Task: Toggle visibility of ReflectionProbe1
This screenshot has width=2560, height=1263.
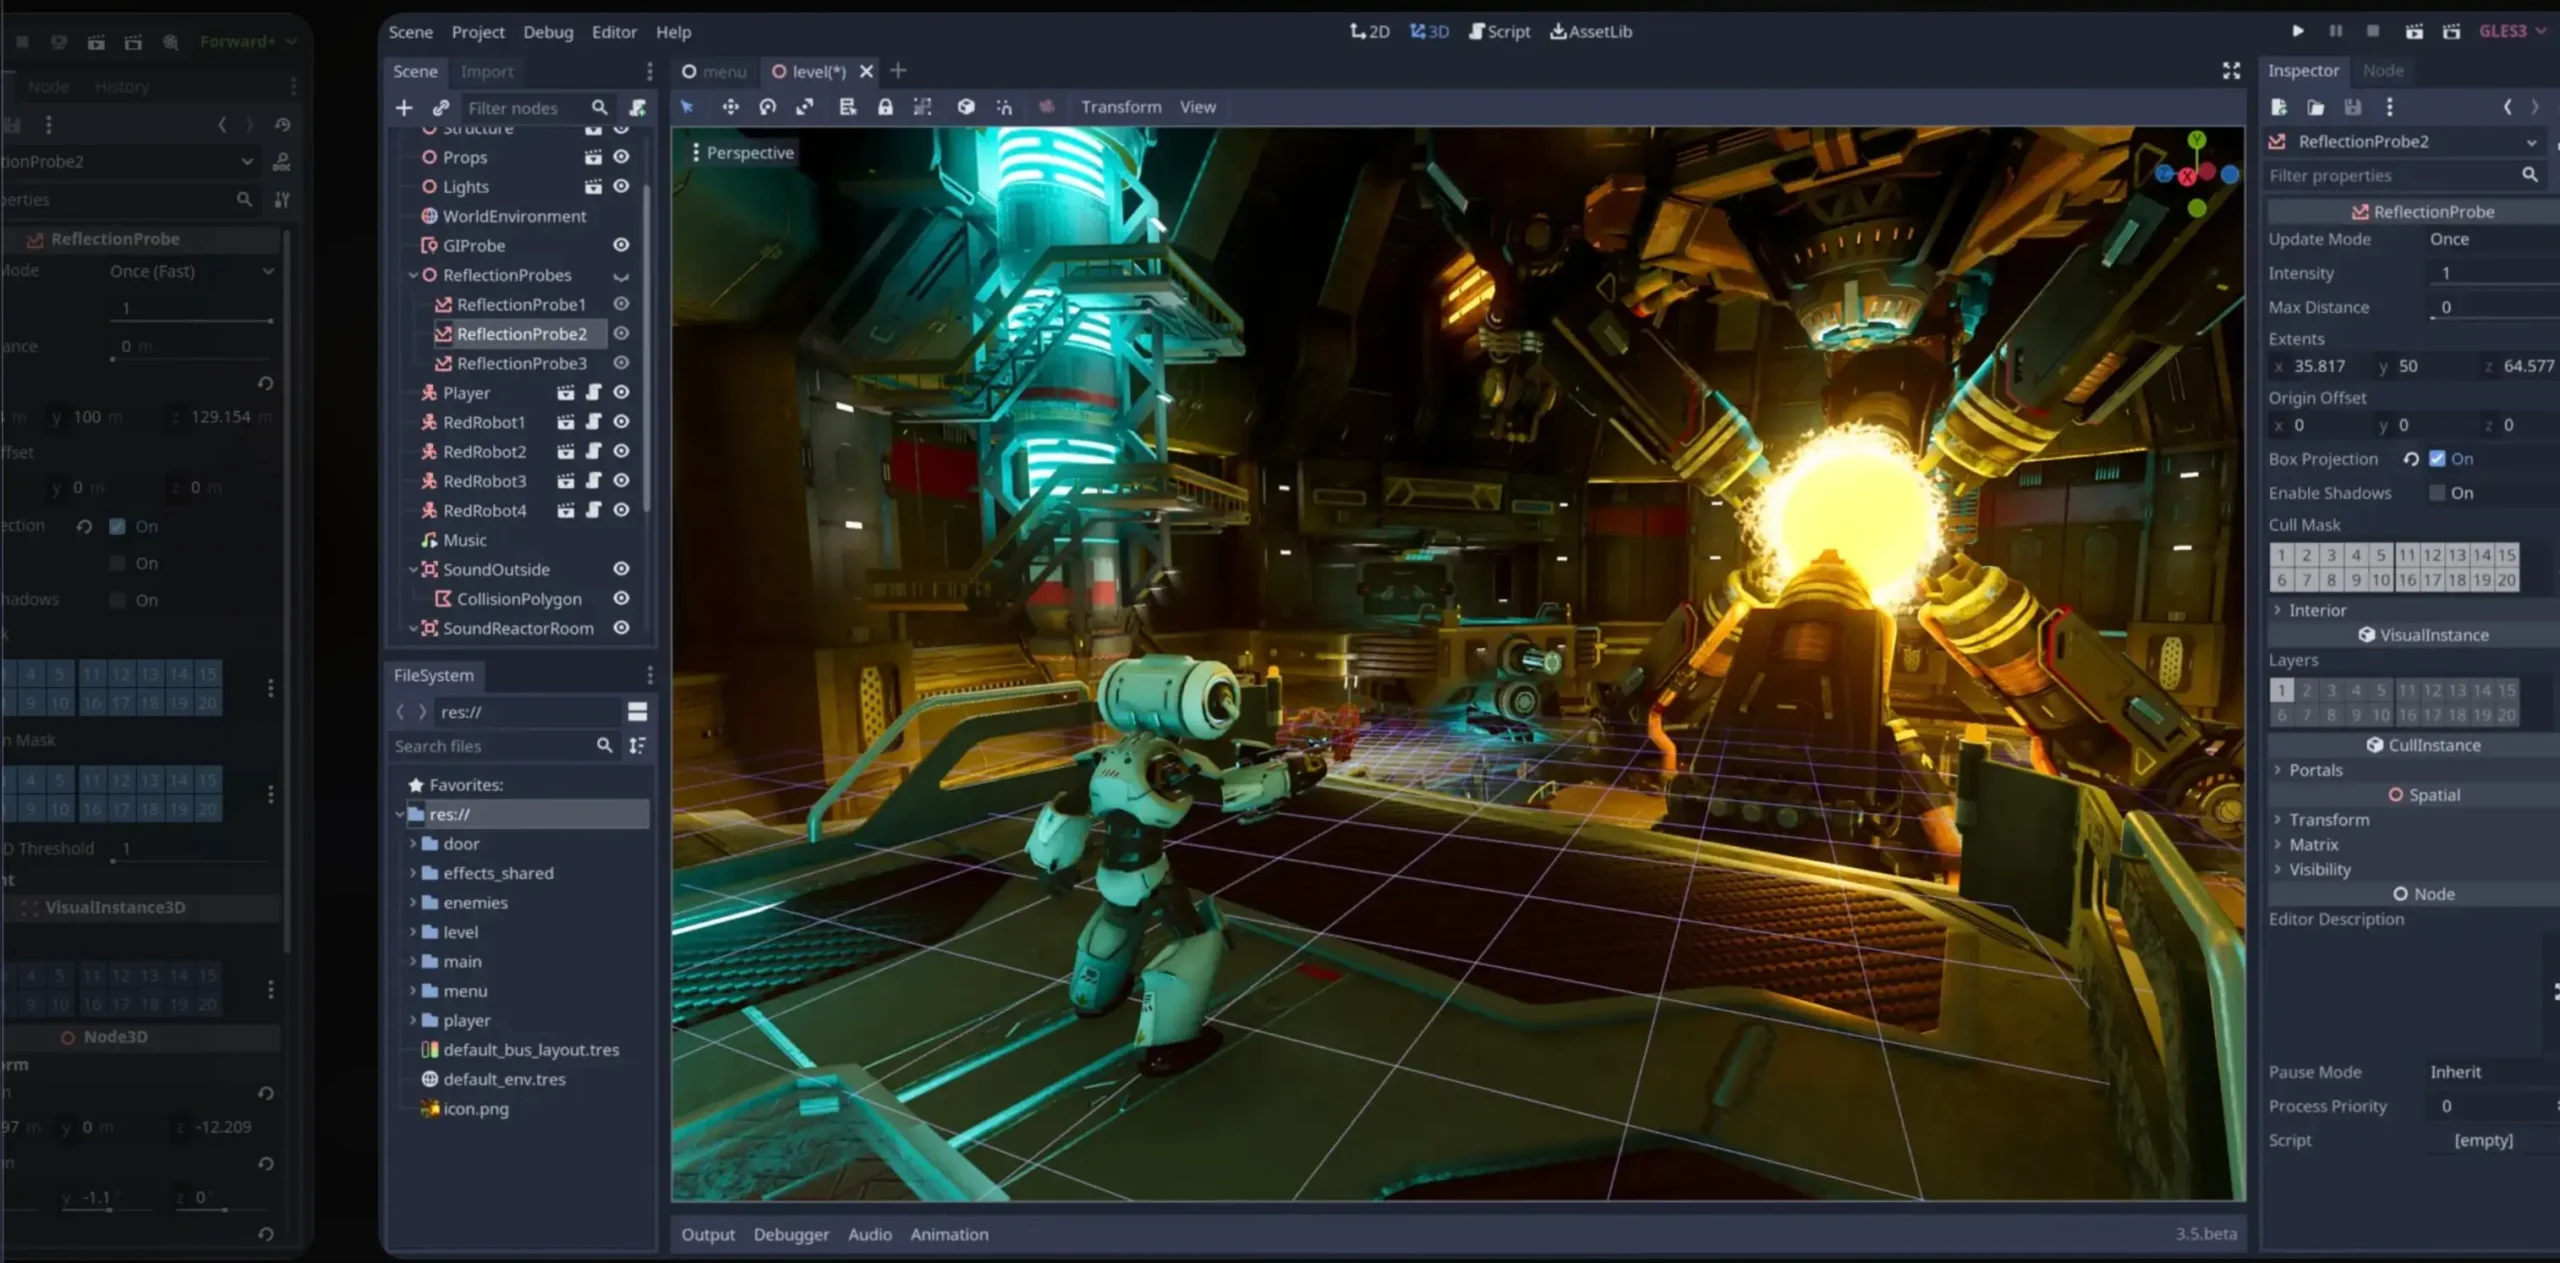Action: 621,304
